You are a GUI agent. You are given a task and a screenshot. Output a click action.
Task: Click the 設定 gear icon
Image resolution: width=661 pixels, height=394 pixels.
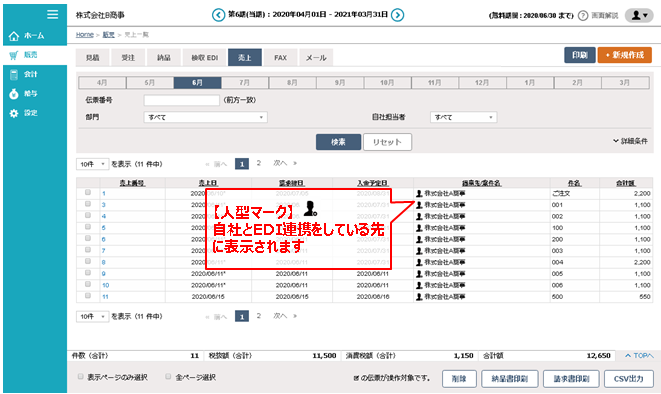pos(14,113)
